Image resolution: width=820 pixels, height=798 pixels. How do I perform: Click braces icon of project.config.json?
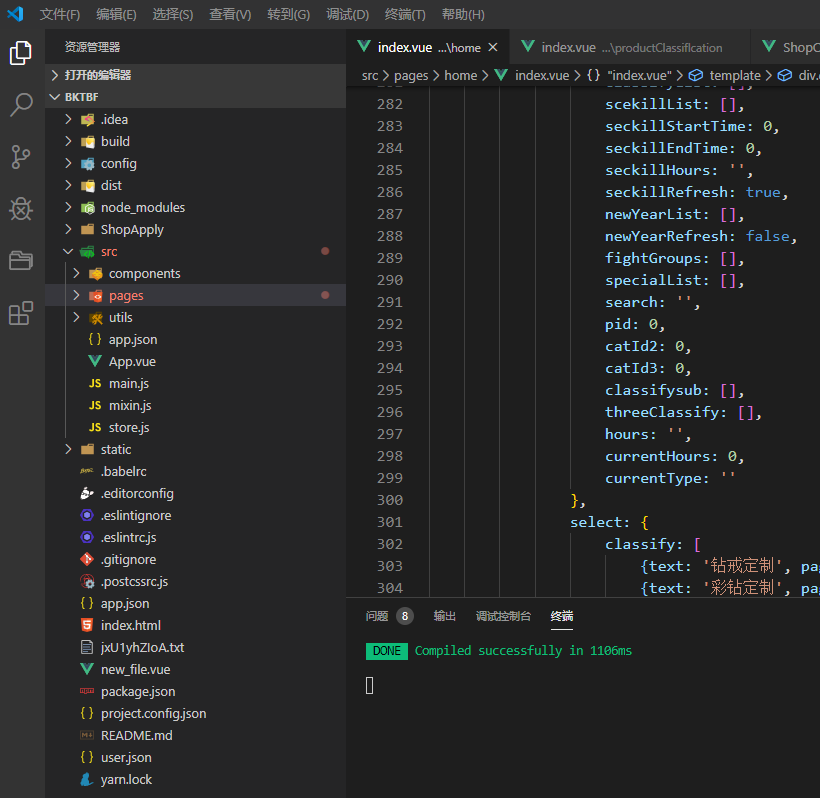coord(87,713)
